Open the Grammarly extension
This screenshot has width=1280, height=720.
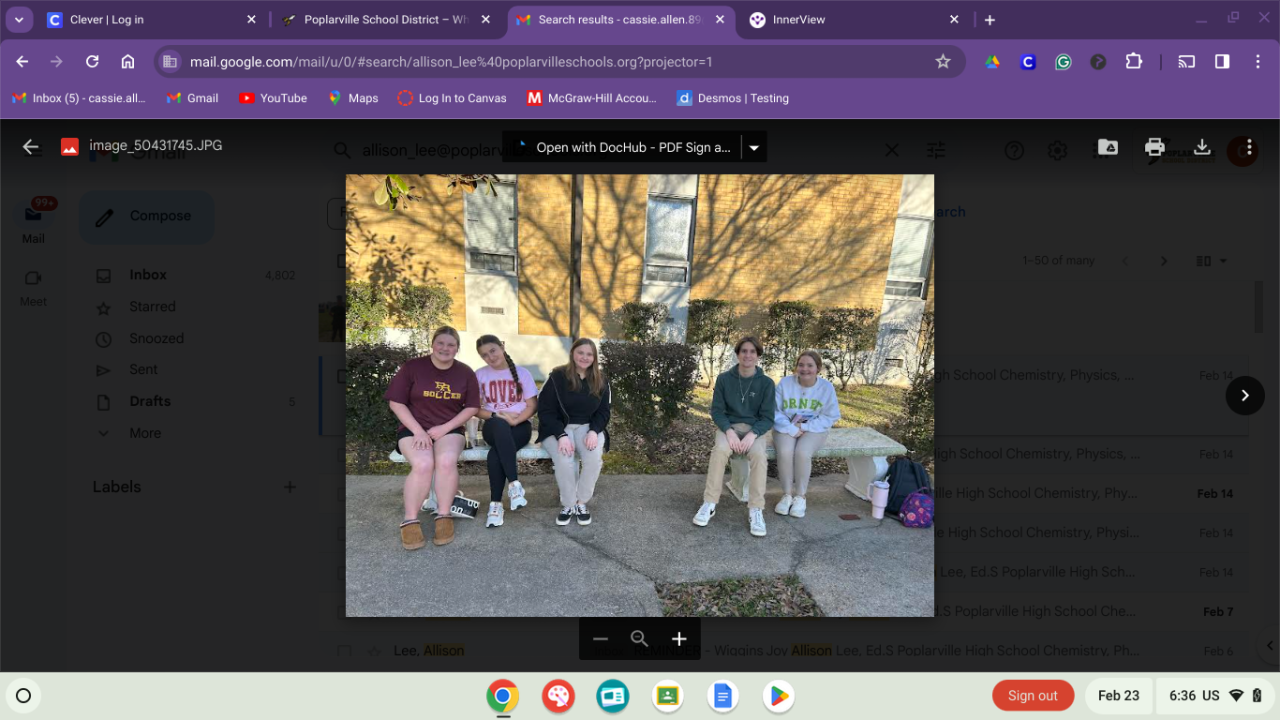[1063, 62]
